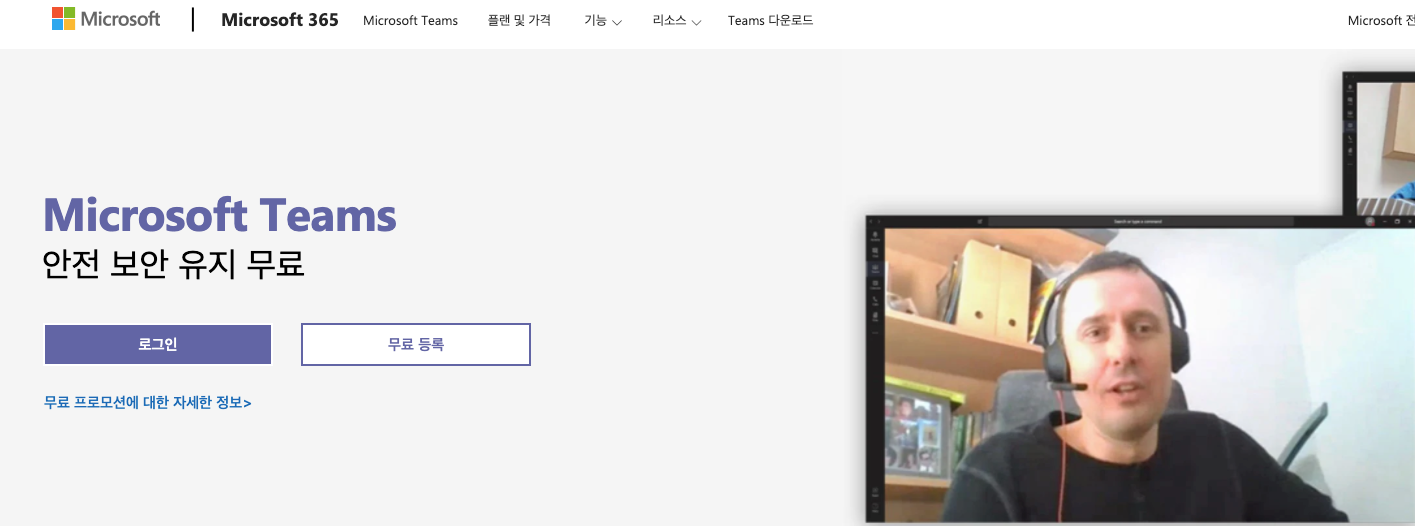Follow the 무료 프로모션에 대한 자세한 정보 link
This screenshot has width=1415, height=526.
coord(148,403)
